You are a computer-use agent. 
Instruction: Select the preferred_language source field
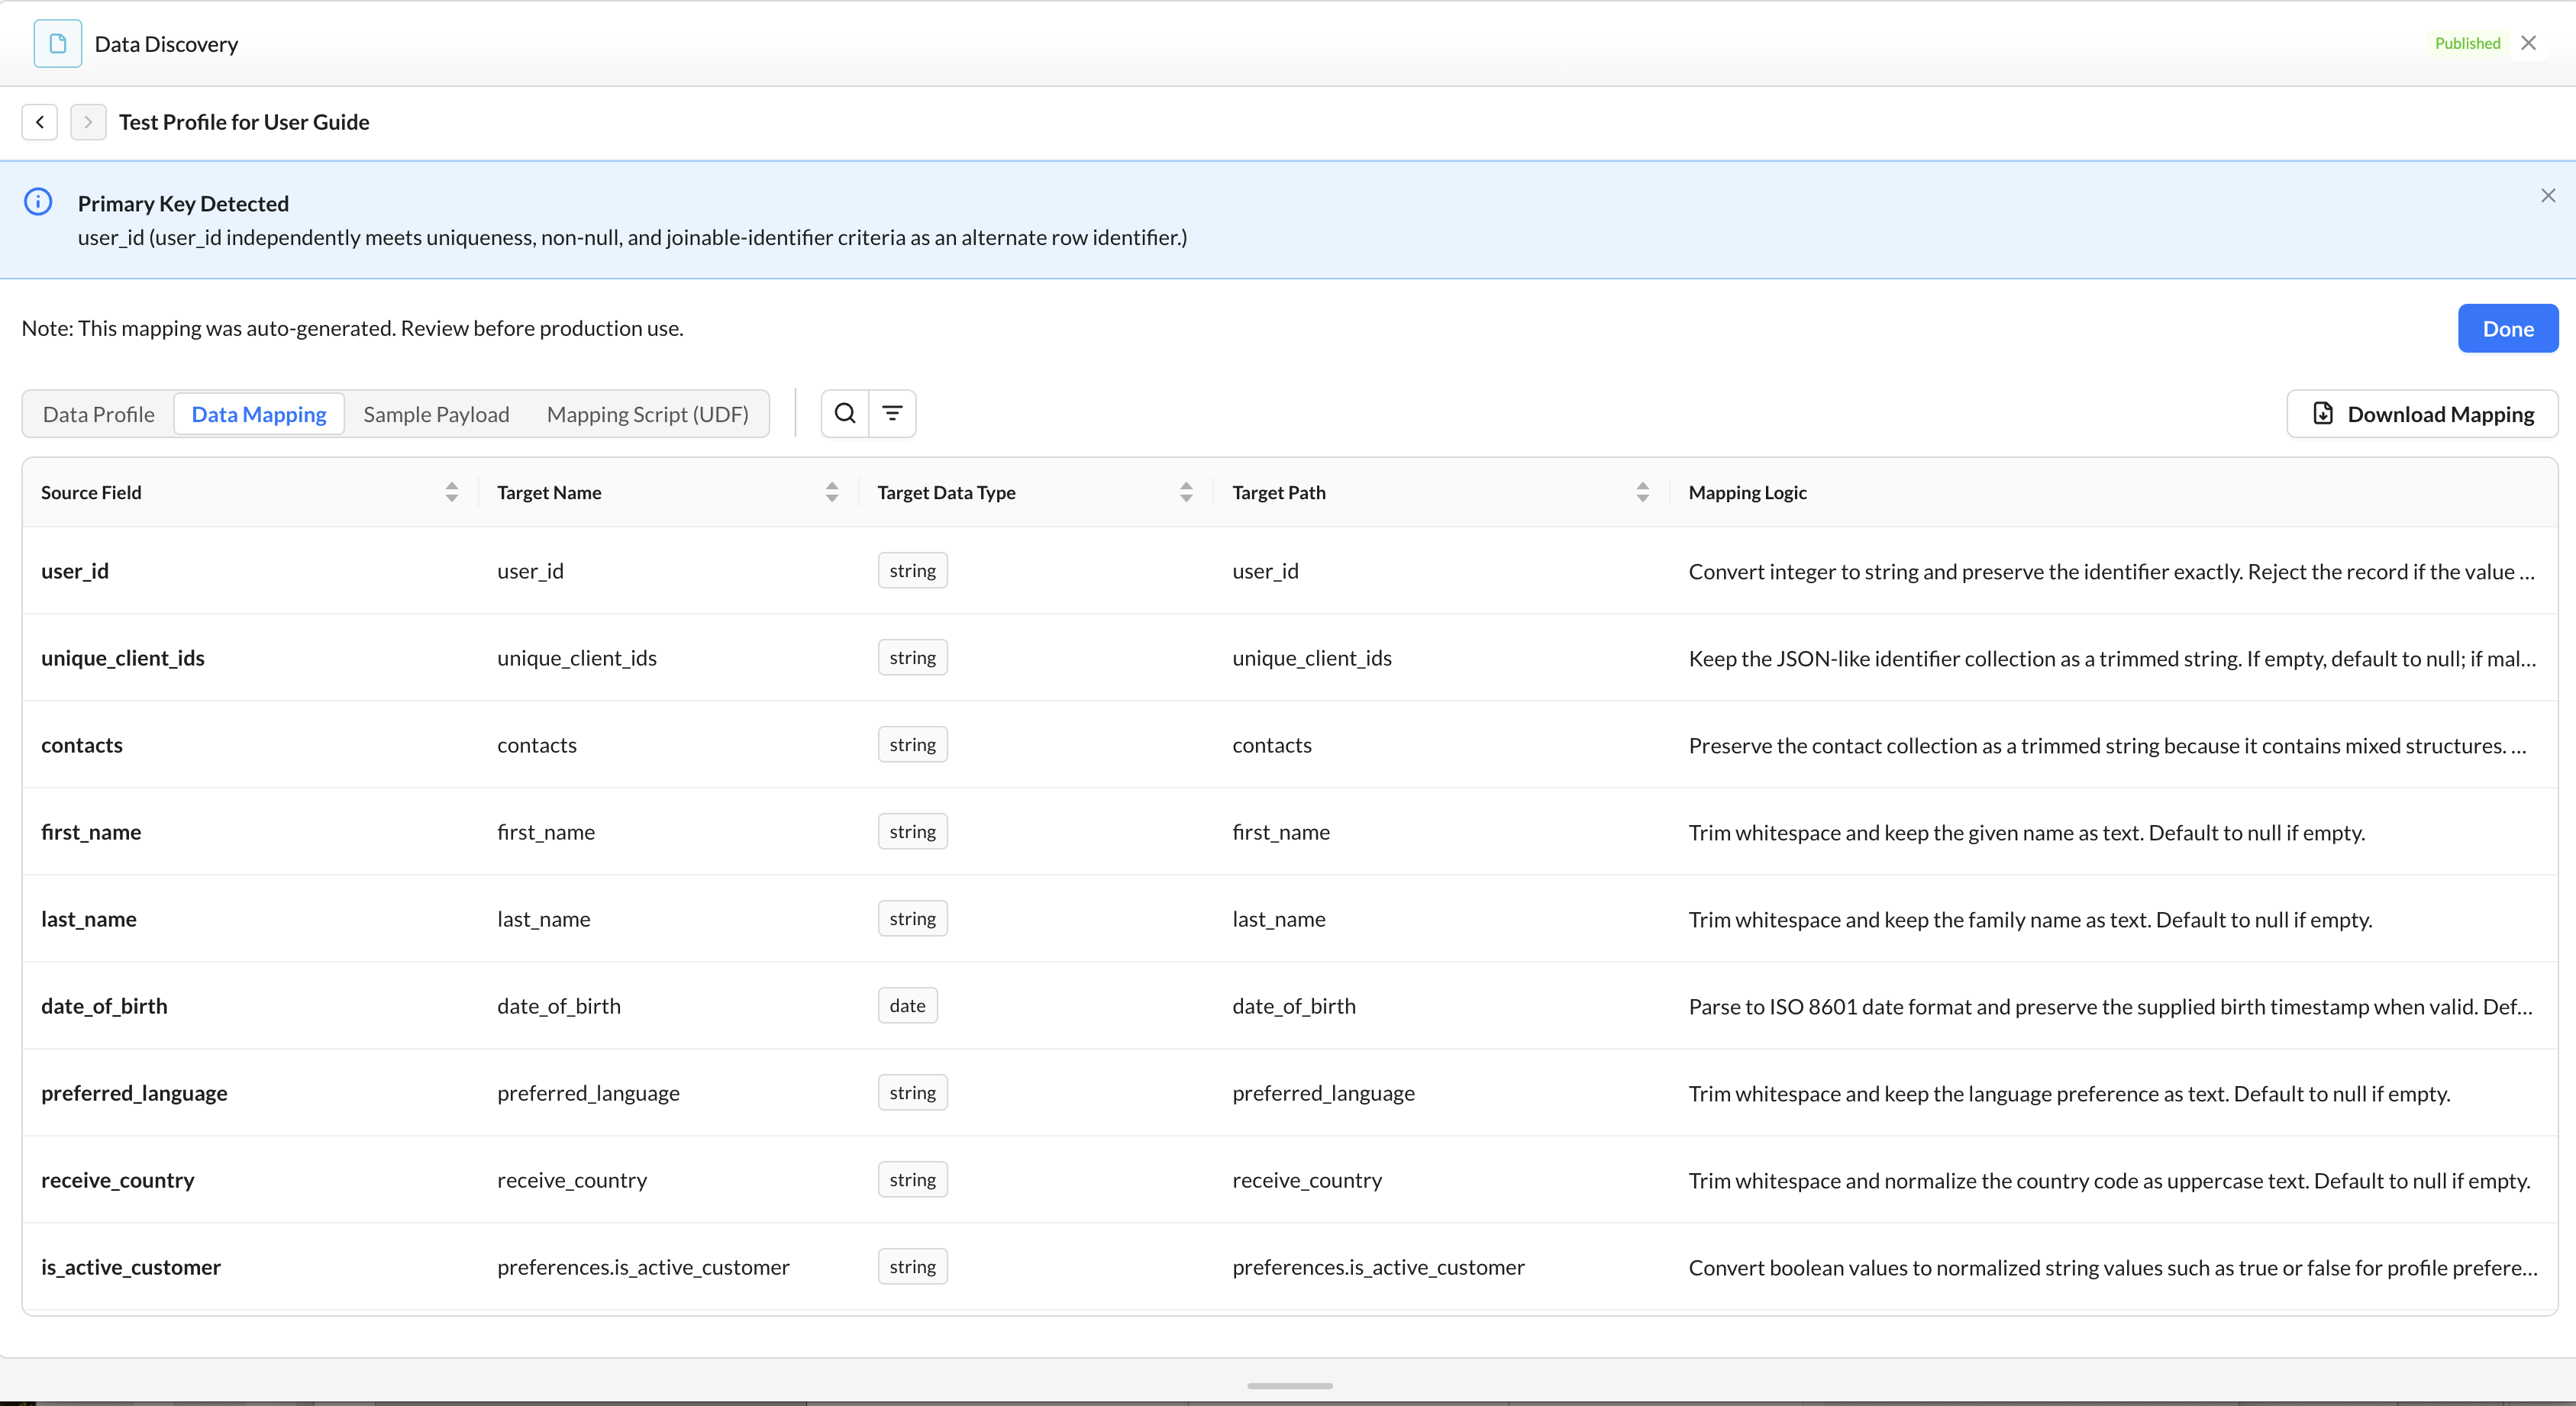tap(134, 1092)
